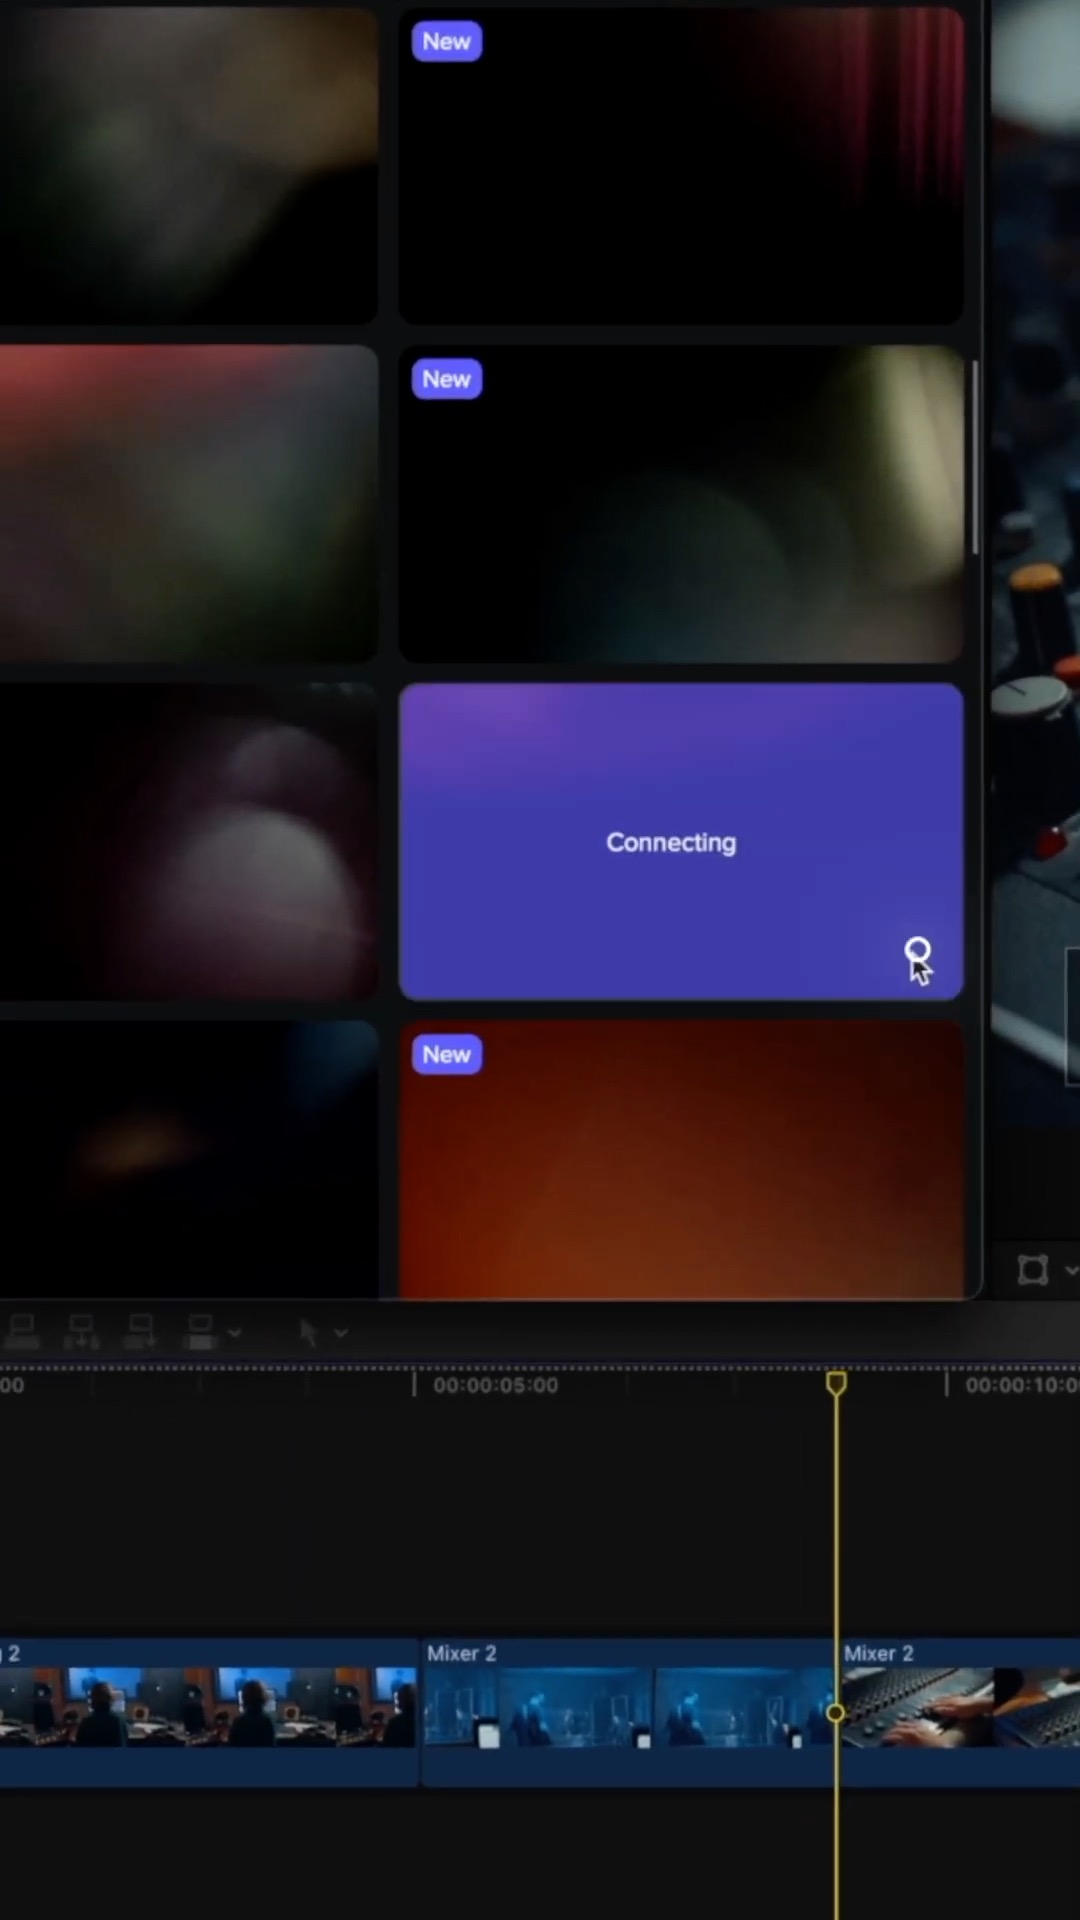Image resolution: width=1080 pixels, height=1920 pixels.
Task: Click the ruler at 00:00:05:00
Action: click(414, 1385)
